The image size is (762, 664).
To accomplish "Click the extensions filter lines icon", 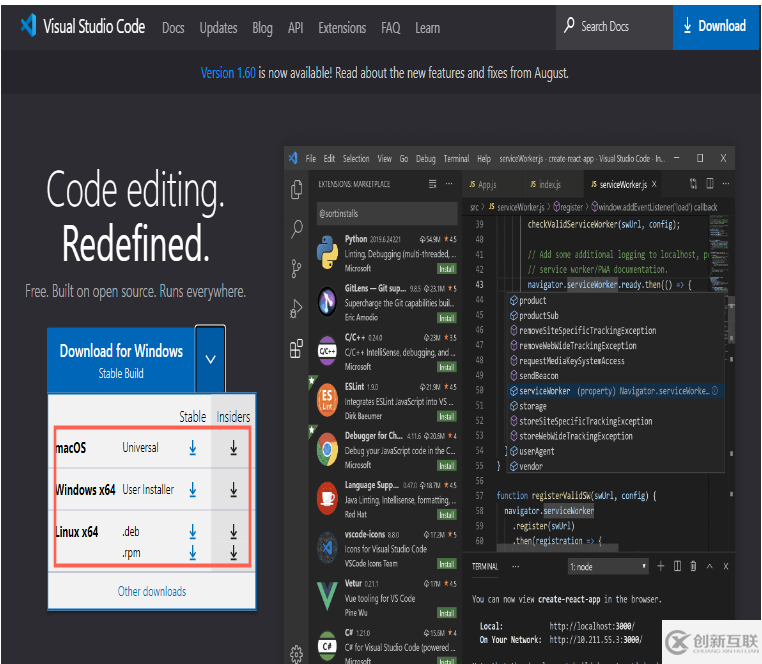I will [x=433, y=184].
